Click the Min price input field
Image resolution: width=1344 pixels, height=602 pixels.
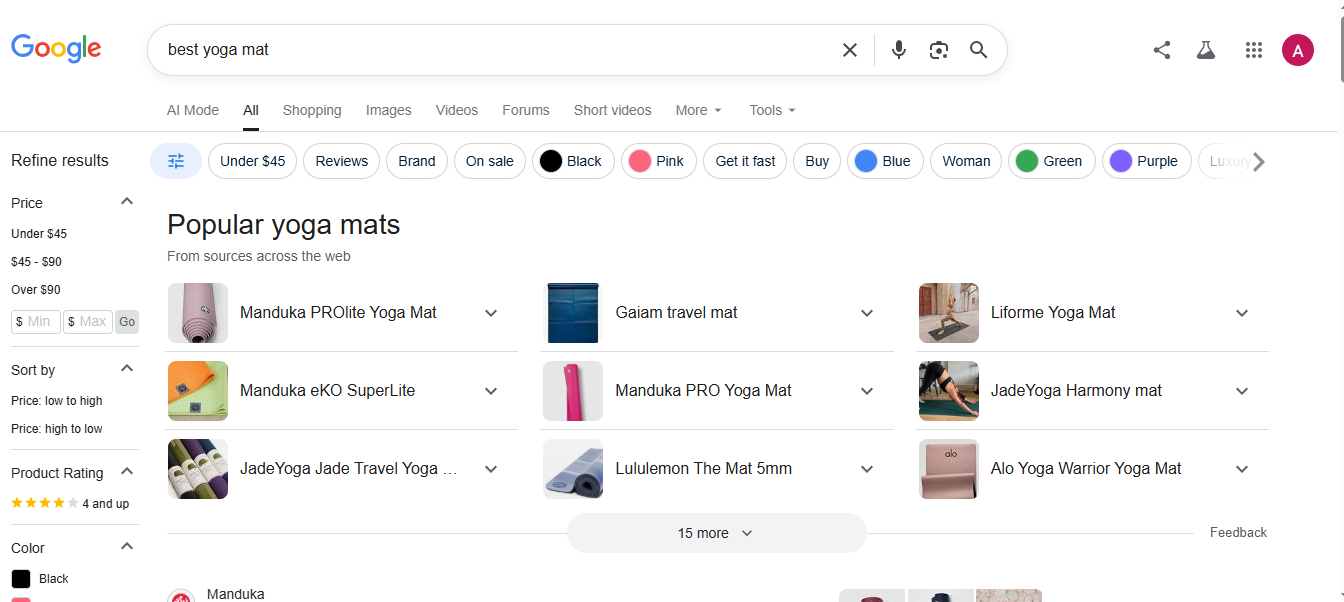[36, 322]
